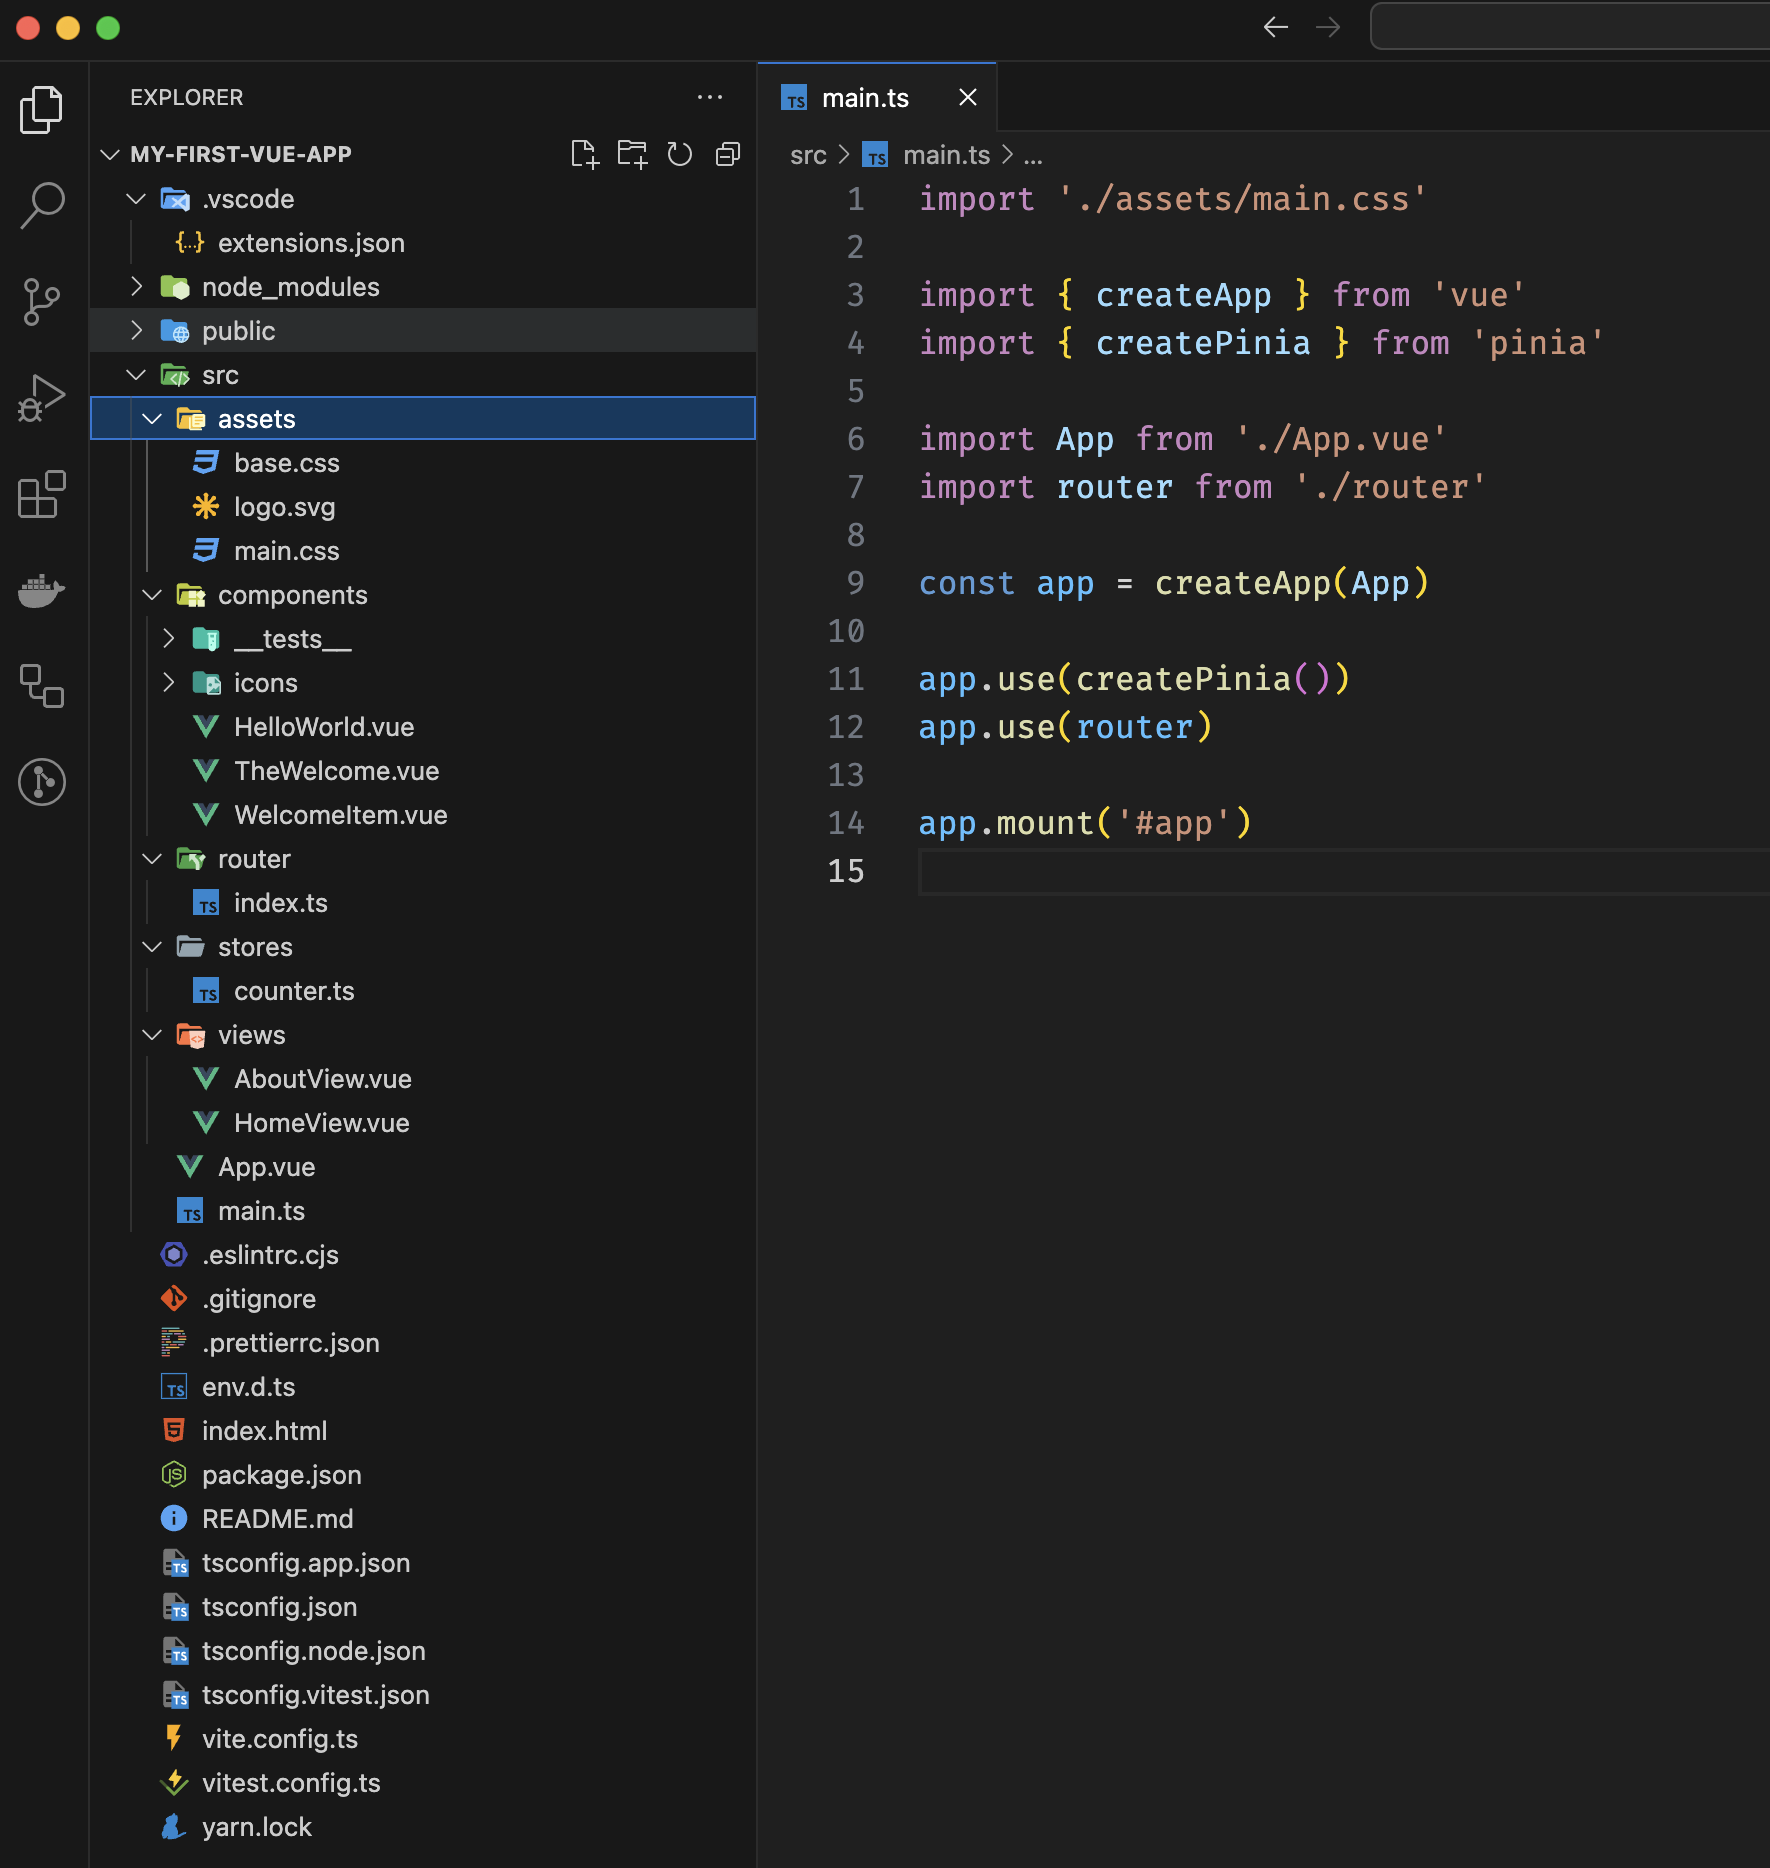This screenshot has height=1868, width=1770.
Task: Open .gitignore file
Action: (423, 1299)
